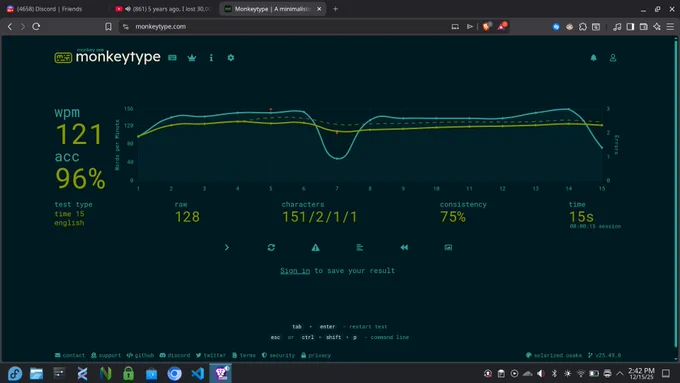Open browser extensions puzzle icon

pyautogui.click(x=583, y=26)
